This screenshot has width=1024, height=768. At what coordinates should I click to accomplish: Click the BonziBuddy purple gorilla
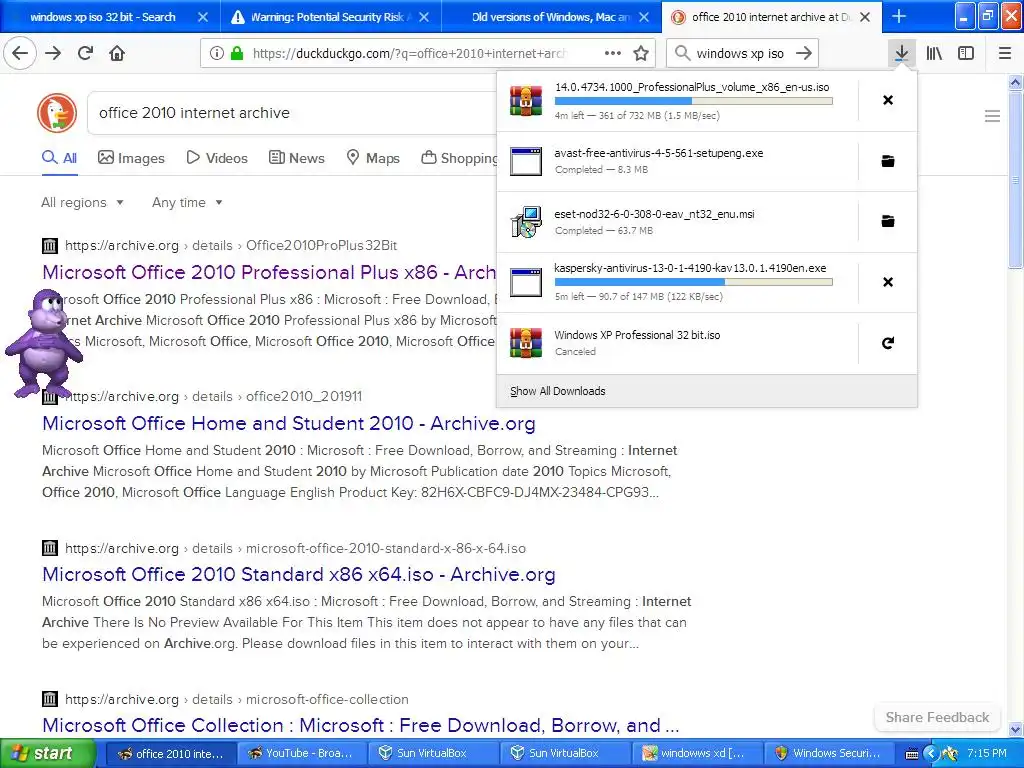[x=44, y=343]
